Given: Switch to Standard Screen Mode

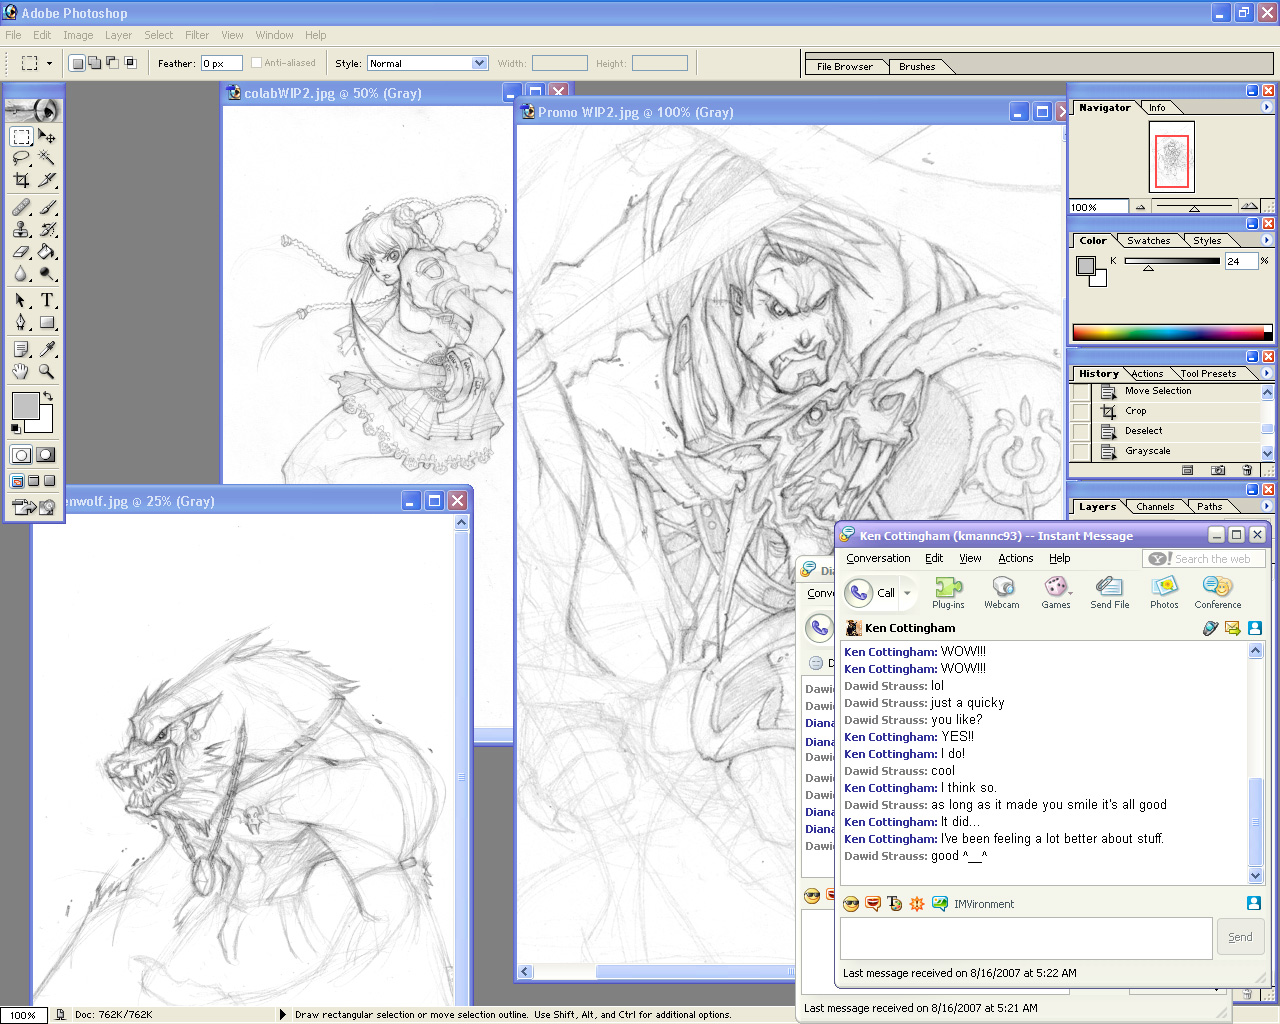Looking at the screenshot, I should pos(18,481).
